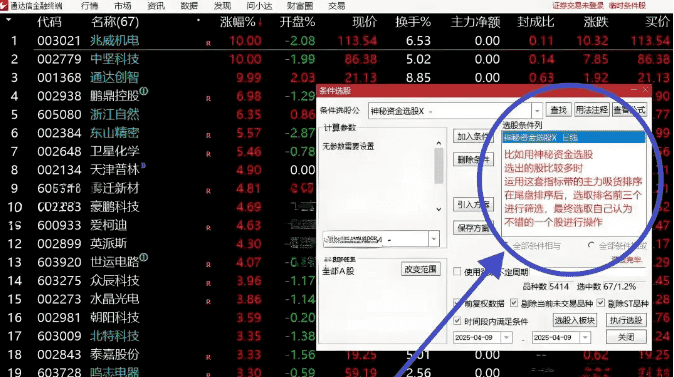Toggle 时间段内满足条件 checkbox
The height and width of the screenshot is (377, 674).
coord(457,321)
